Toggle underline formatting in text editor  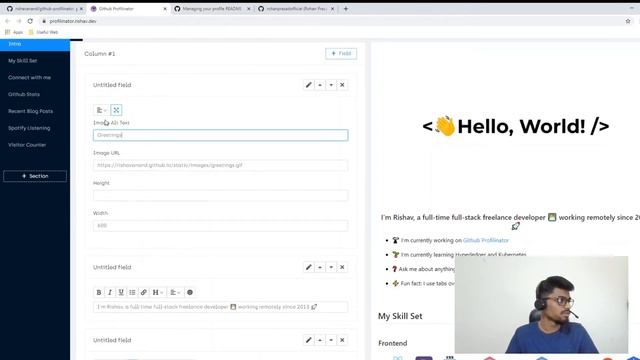[121, 292]
